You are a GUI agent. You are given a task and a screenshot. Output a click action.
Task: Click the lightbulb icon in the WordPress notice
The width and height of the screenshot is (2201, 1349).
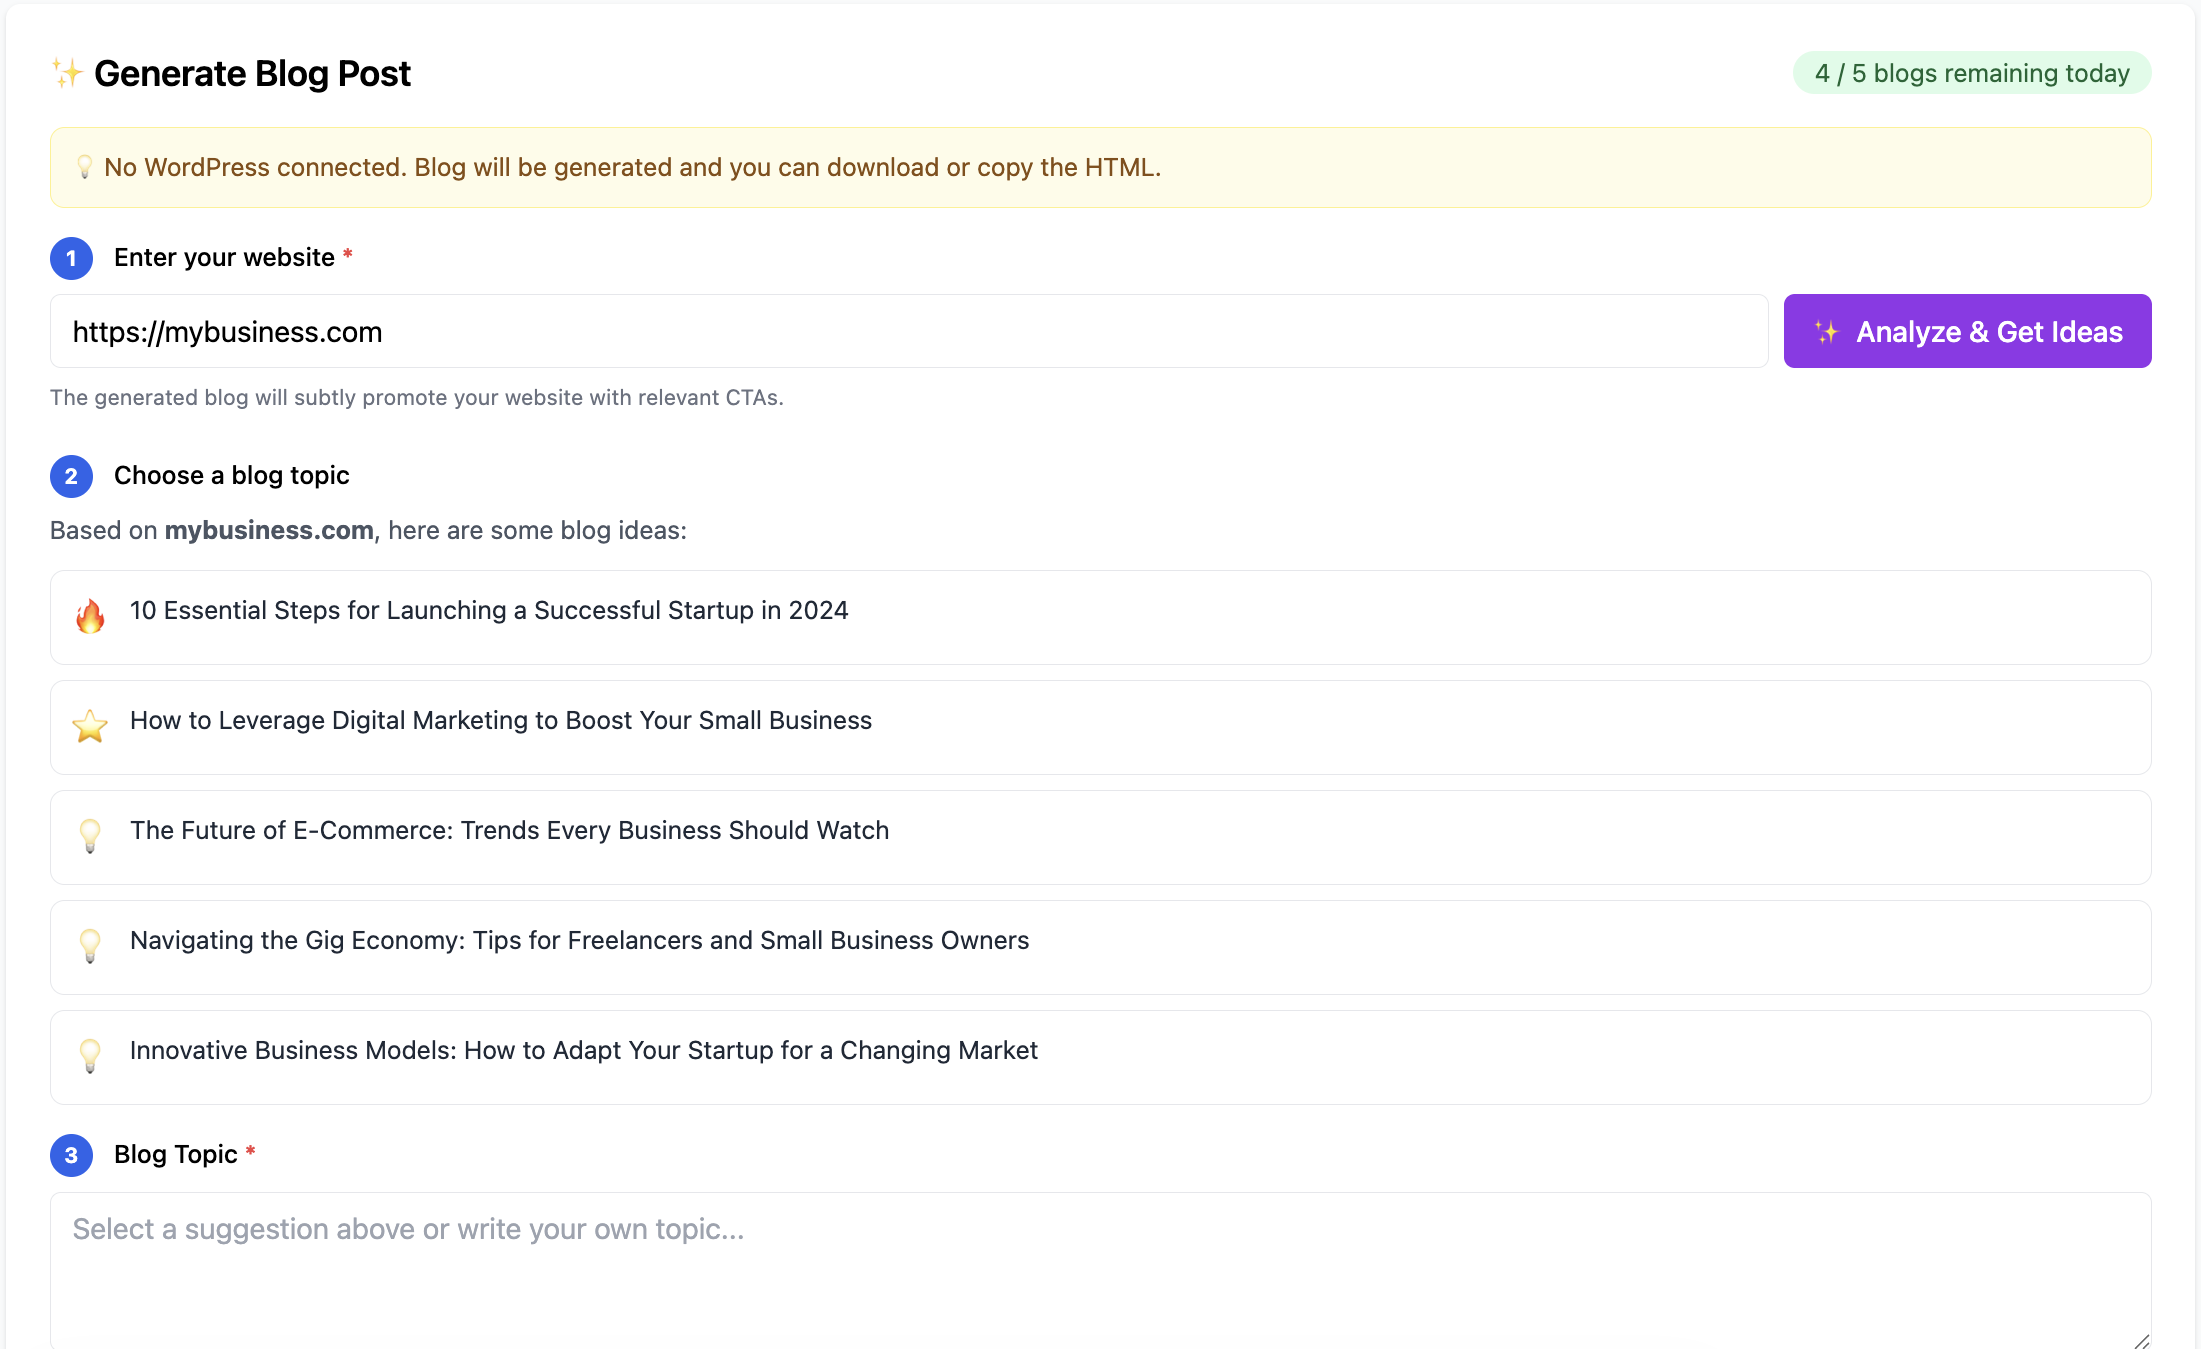coord(85,167)
